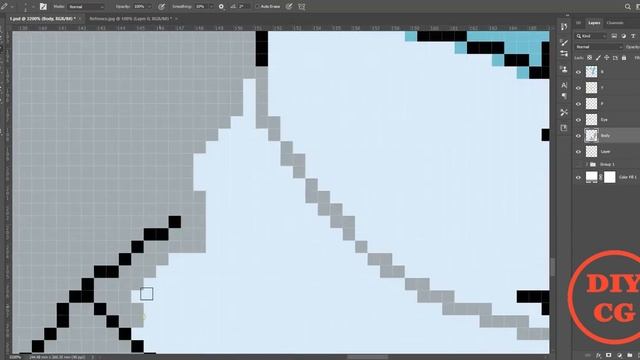Click the Color Fill 1 layer mask thumbnail

coord(610,177)
